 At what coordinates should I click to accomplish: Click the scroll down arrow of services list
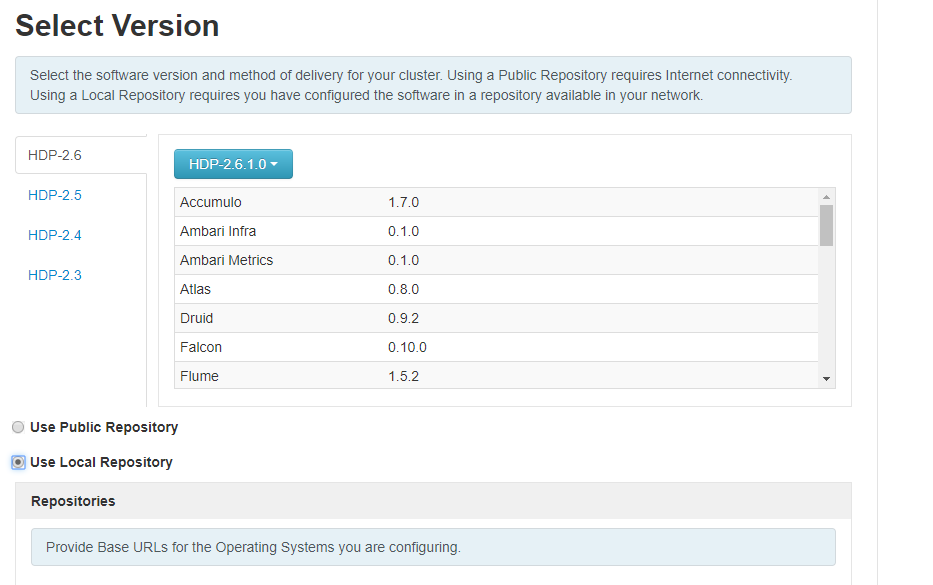(826, 378)
